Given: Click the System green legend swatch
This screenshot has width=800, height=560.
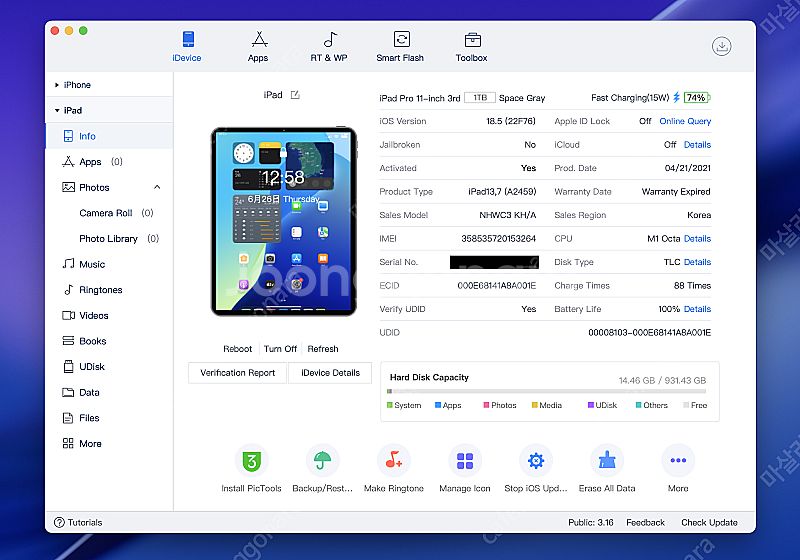Looking at the screenshot, I should point(390,405).
